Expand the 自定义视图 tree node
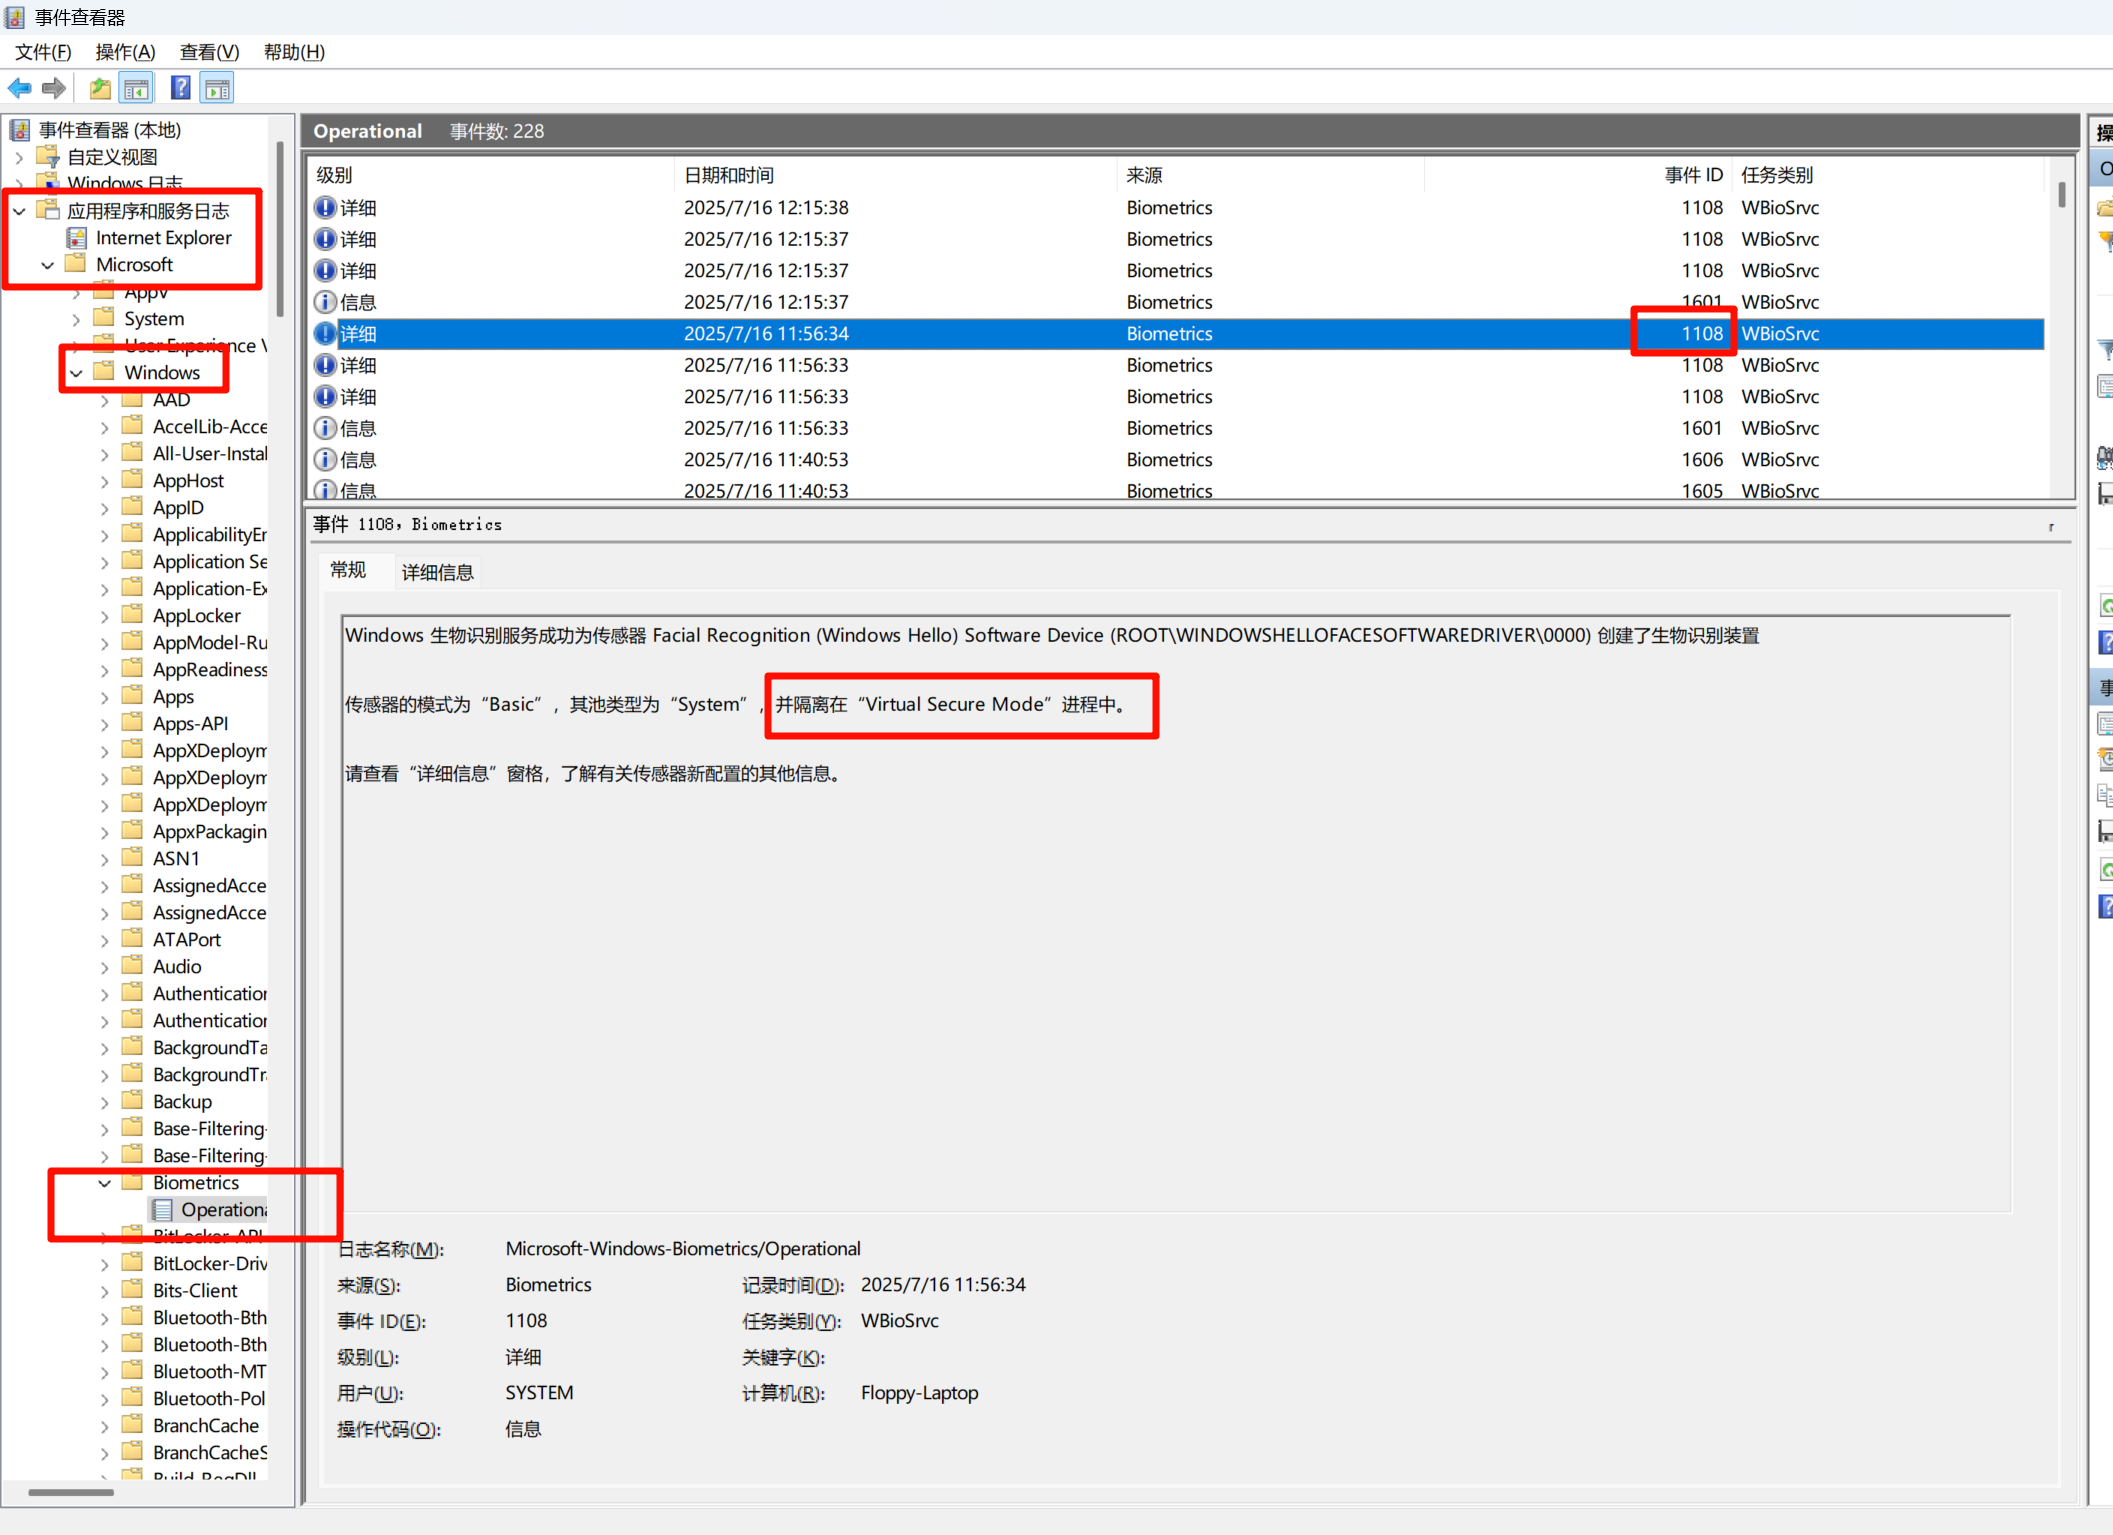 pos(20,157)
